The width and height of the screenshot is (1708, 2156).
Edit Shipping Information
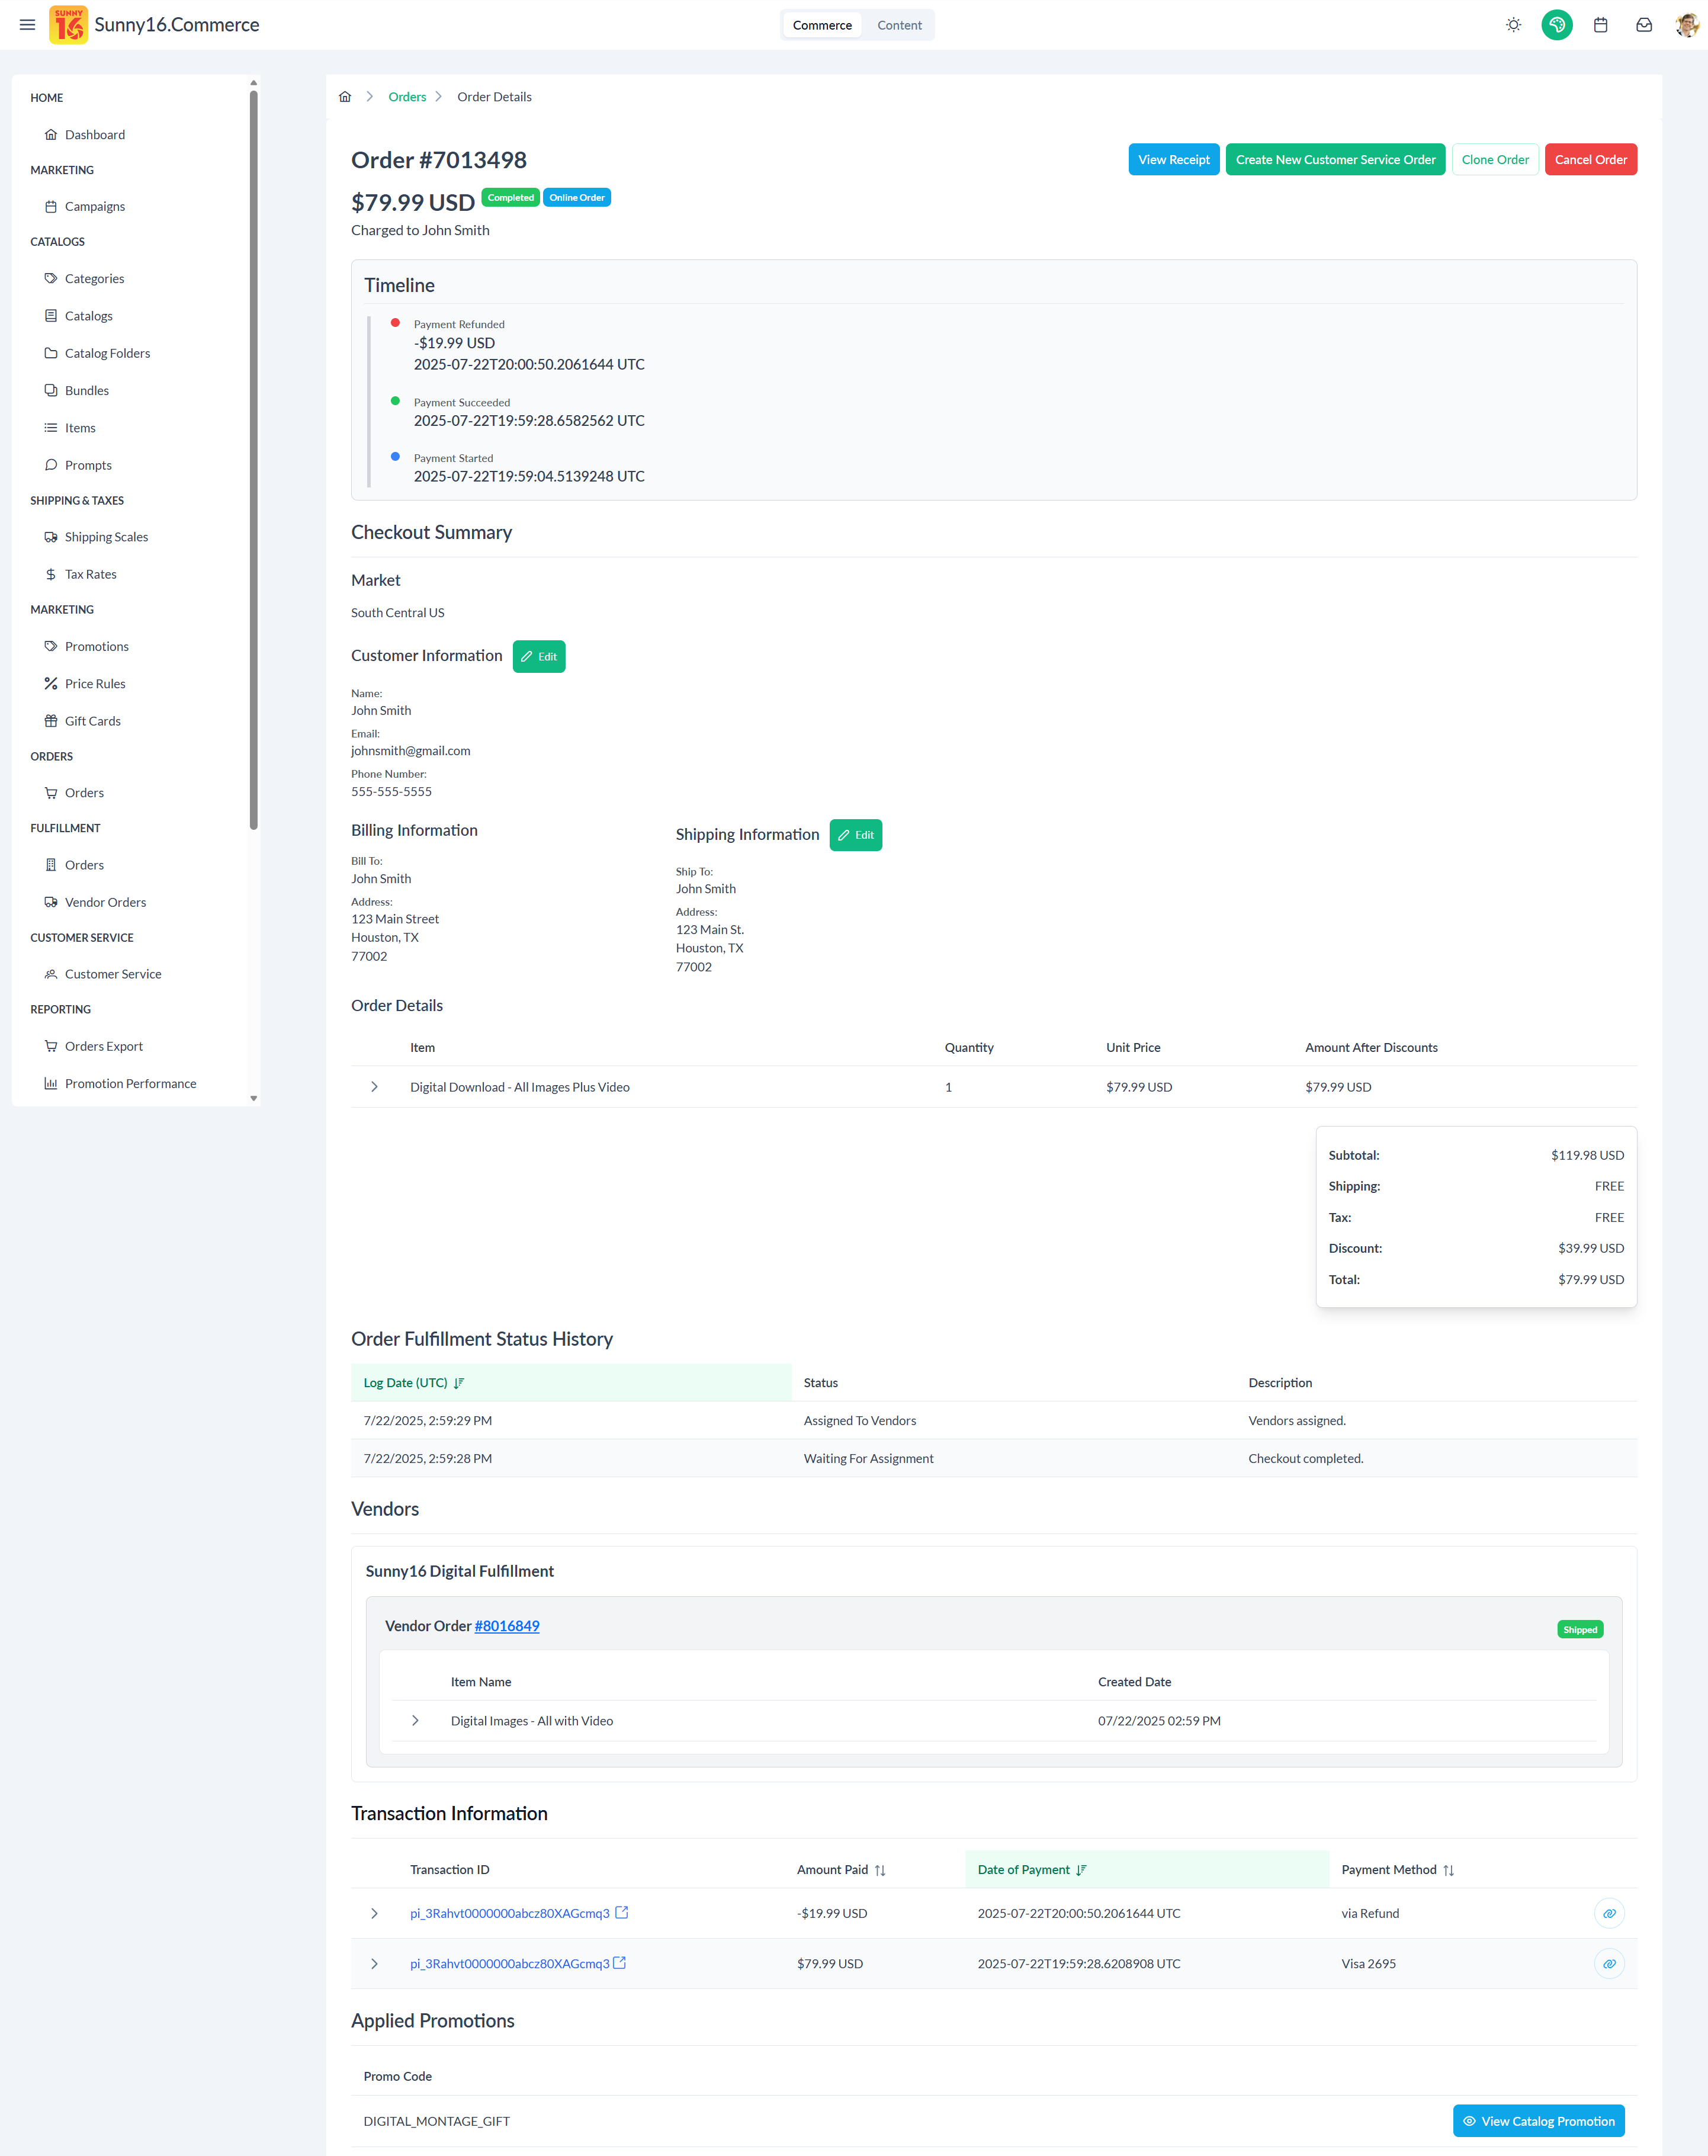click(855, 835)
